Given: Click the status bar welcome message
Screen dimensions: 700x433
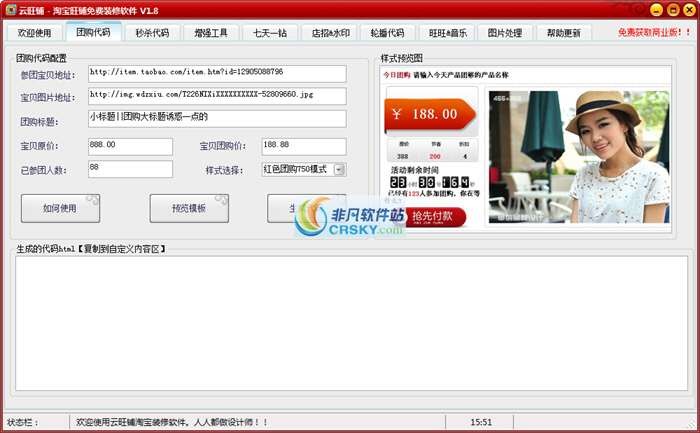Looking at the screenshot, I should pyautogui.click(x=171, y=422).
